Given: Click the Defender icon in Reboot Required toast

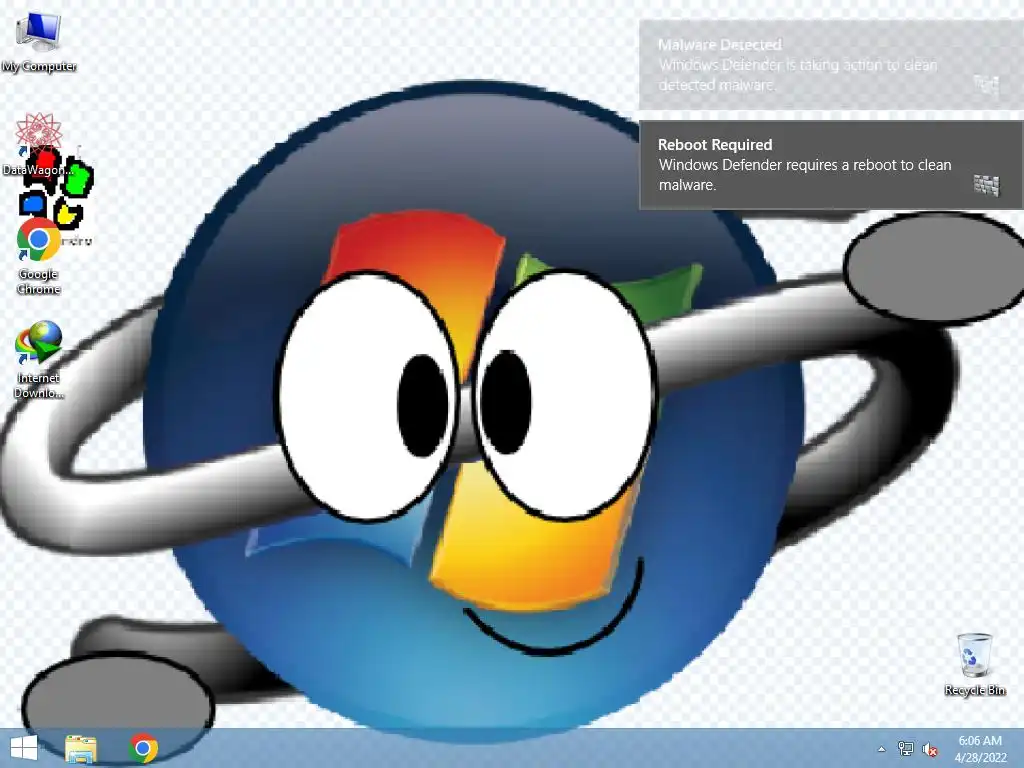Looking at the screenshot, I should coord(986,185).
